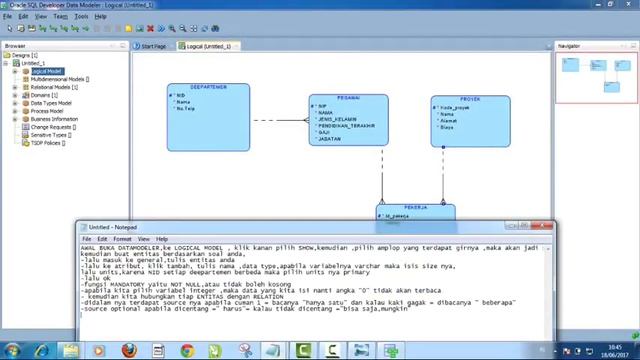Expand the Business Information node
The width and height of the screenshot is (640, 360).
(x=15, y=119)
